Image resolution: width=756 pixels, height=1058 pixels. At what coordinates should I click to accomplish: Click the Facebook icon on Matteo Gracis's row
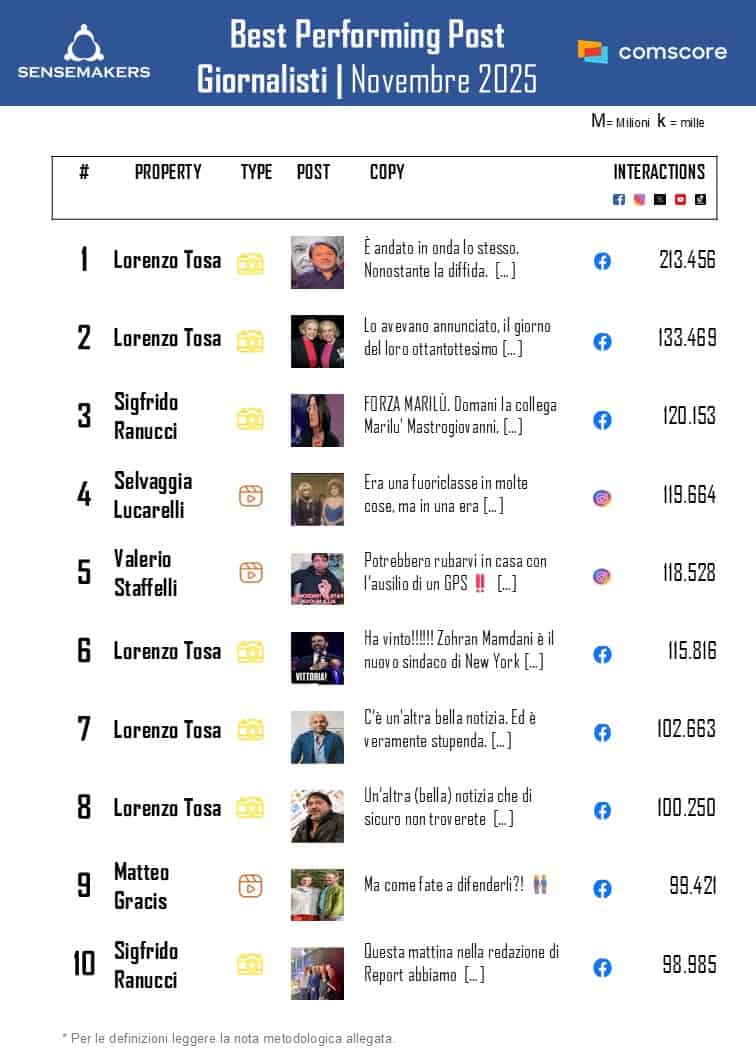click(x=602, y=889)
